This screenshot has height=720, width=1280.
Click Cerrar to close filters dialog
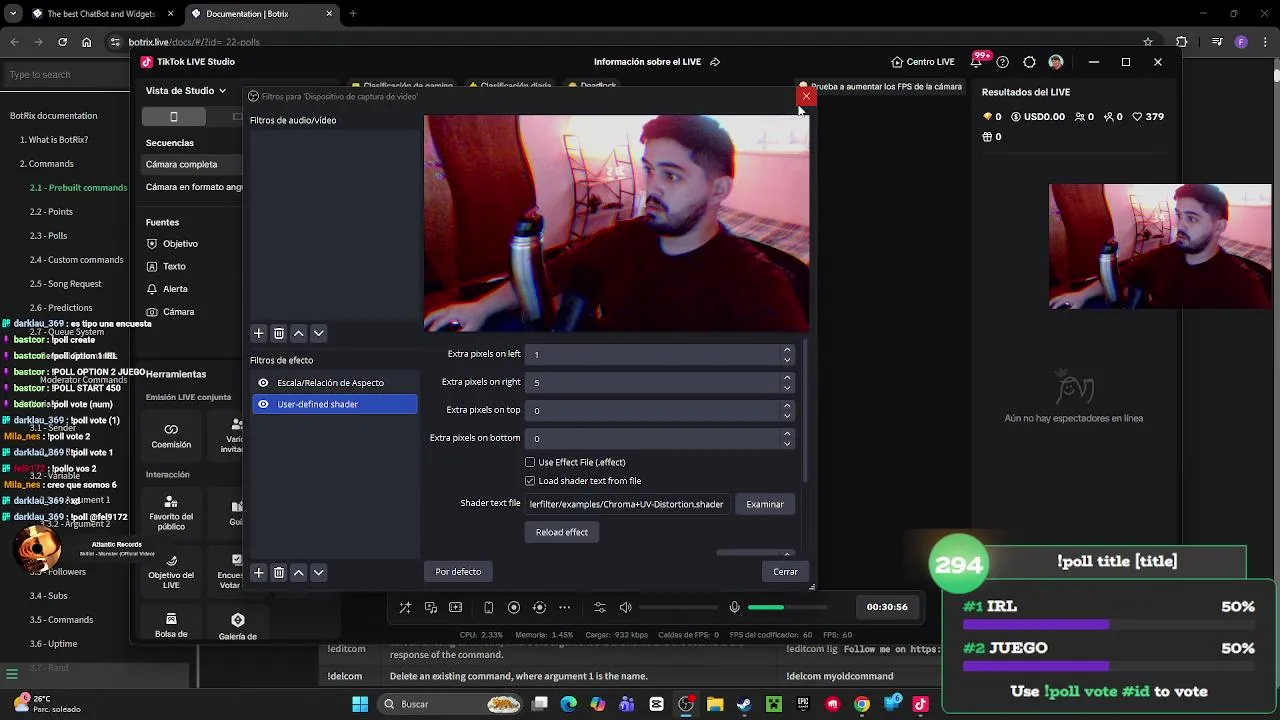pyautogui.click(x=785, y=572)
